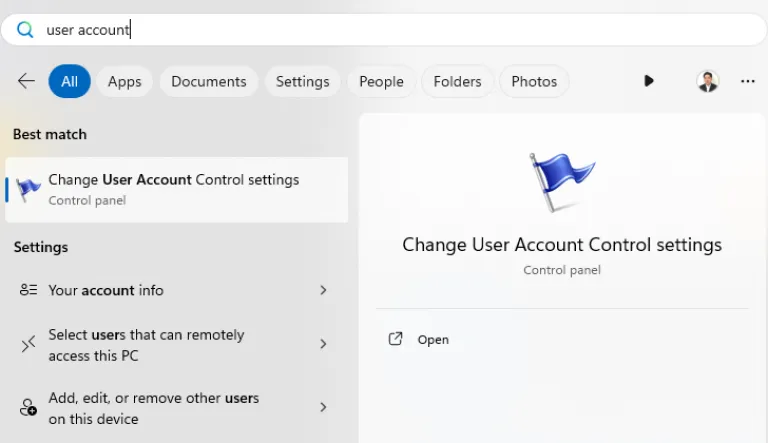Click the back arrow icon
The image size is (768, 443).
pyautogui.click(x=26, y=82)
